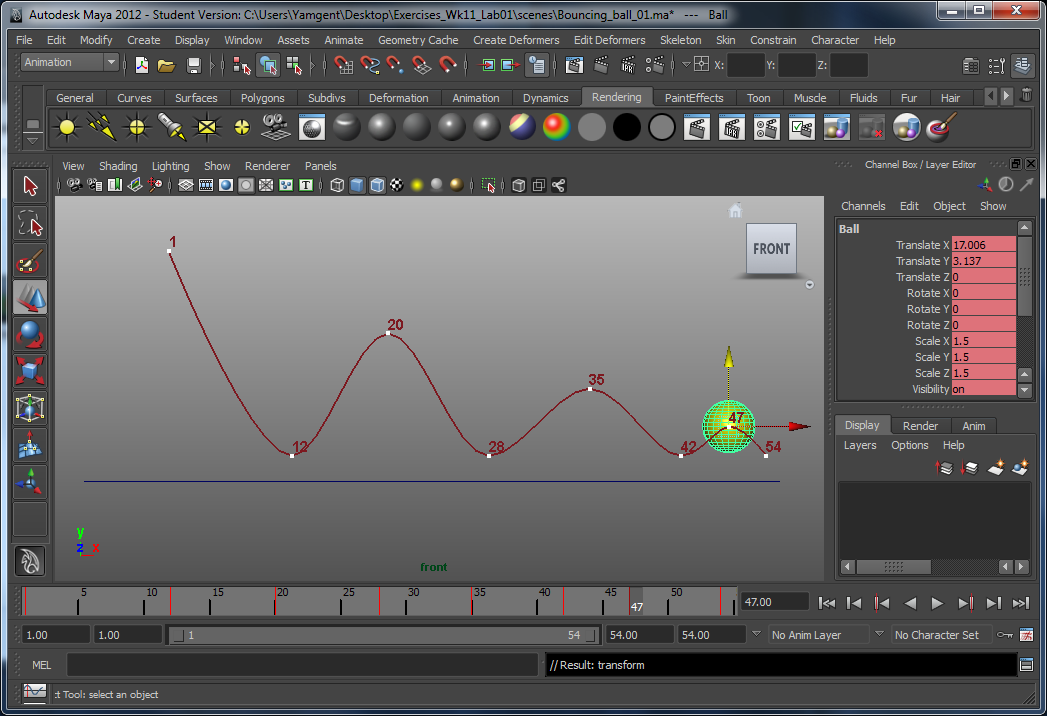Open animation preferences icon by timeline
The image size is (1047, 716).
pos(1026,635)
